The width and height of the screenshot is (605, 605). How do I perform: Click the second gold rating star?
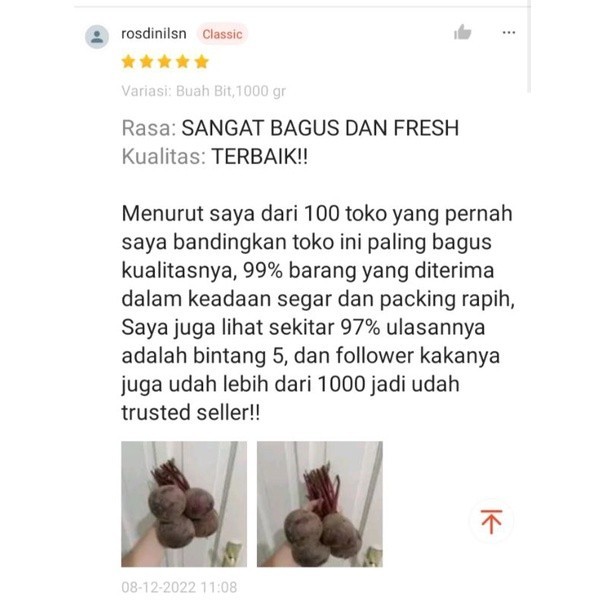click(147, 61)
